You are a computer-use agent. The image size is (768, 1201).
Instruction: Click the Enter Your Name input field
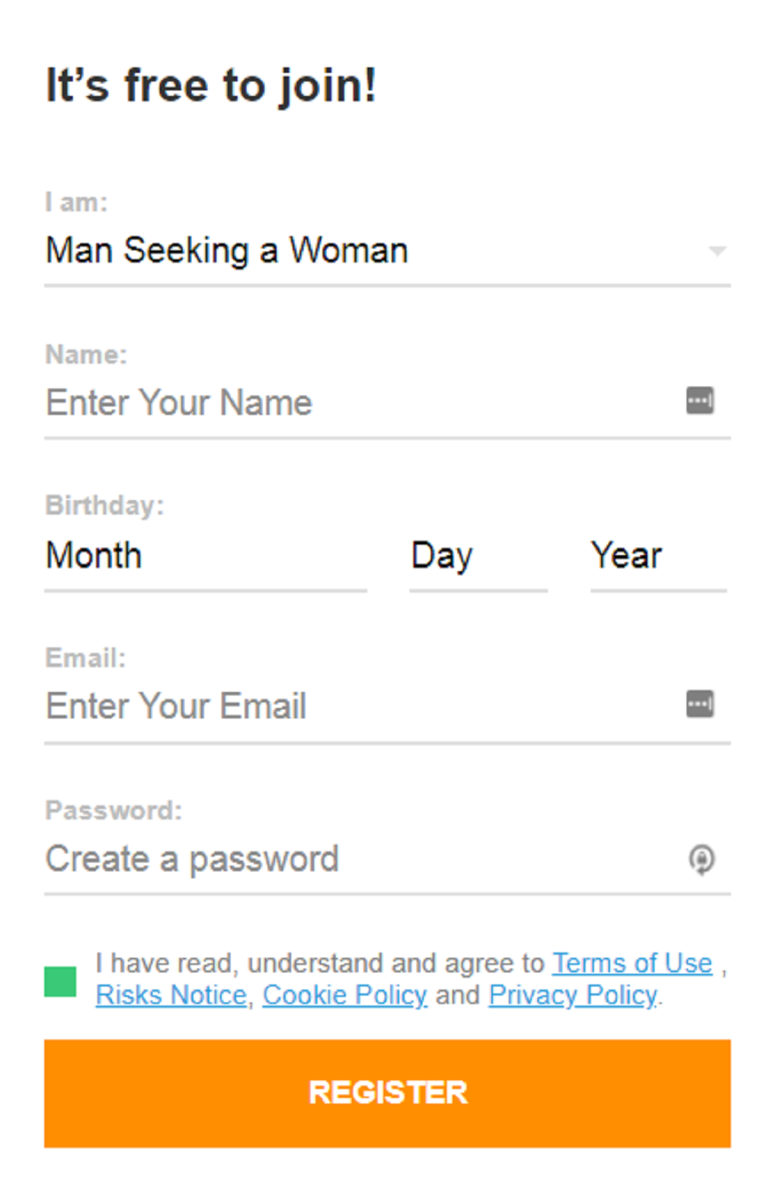300,402
